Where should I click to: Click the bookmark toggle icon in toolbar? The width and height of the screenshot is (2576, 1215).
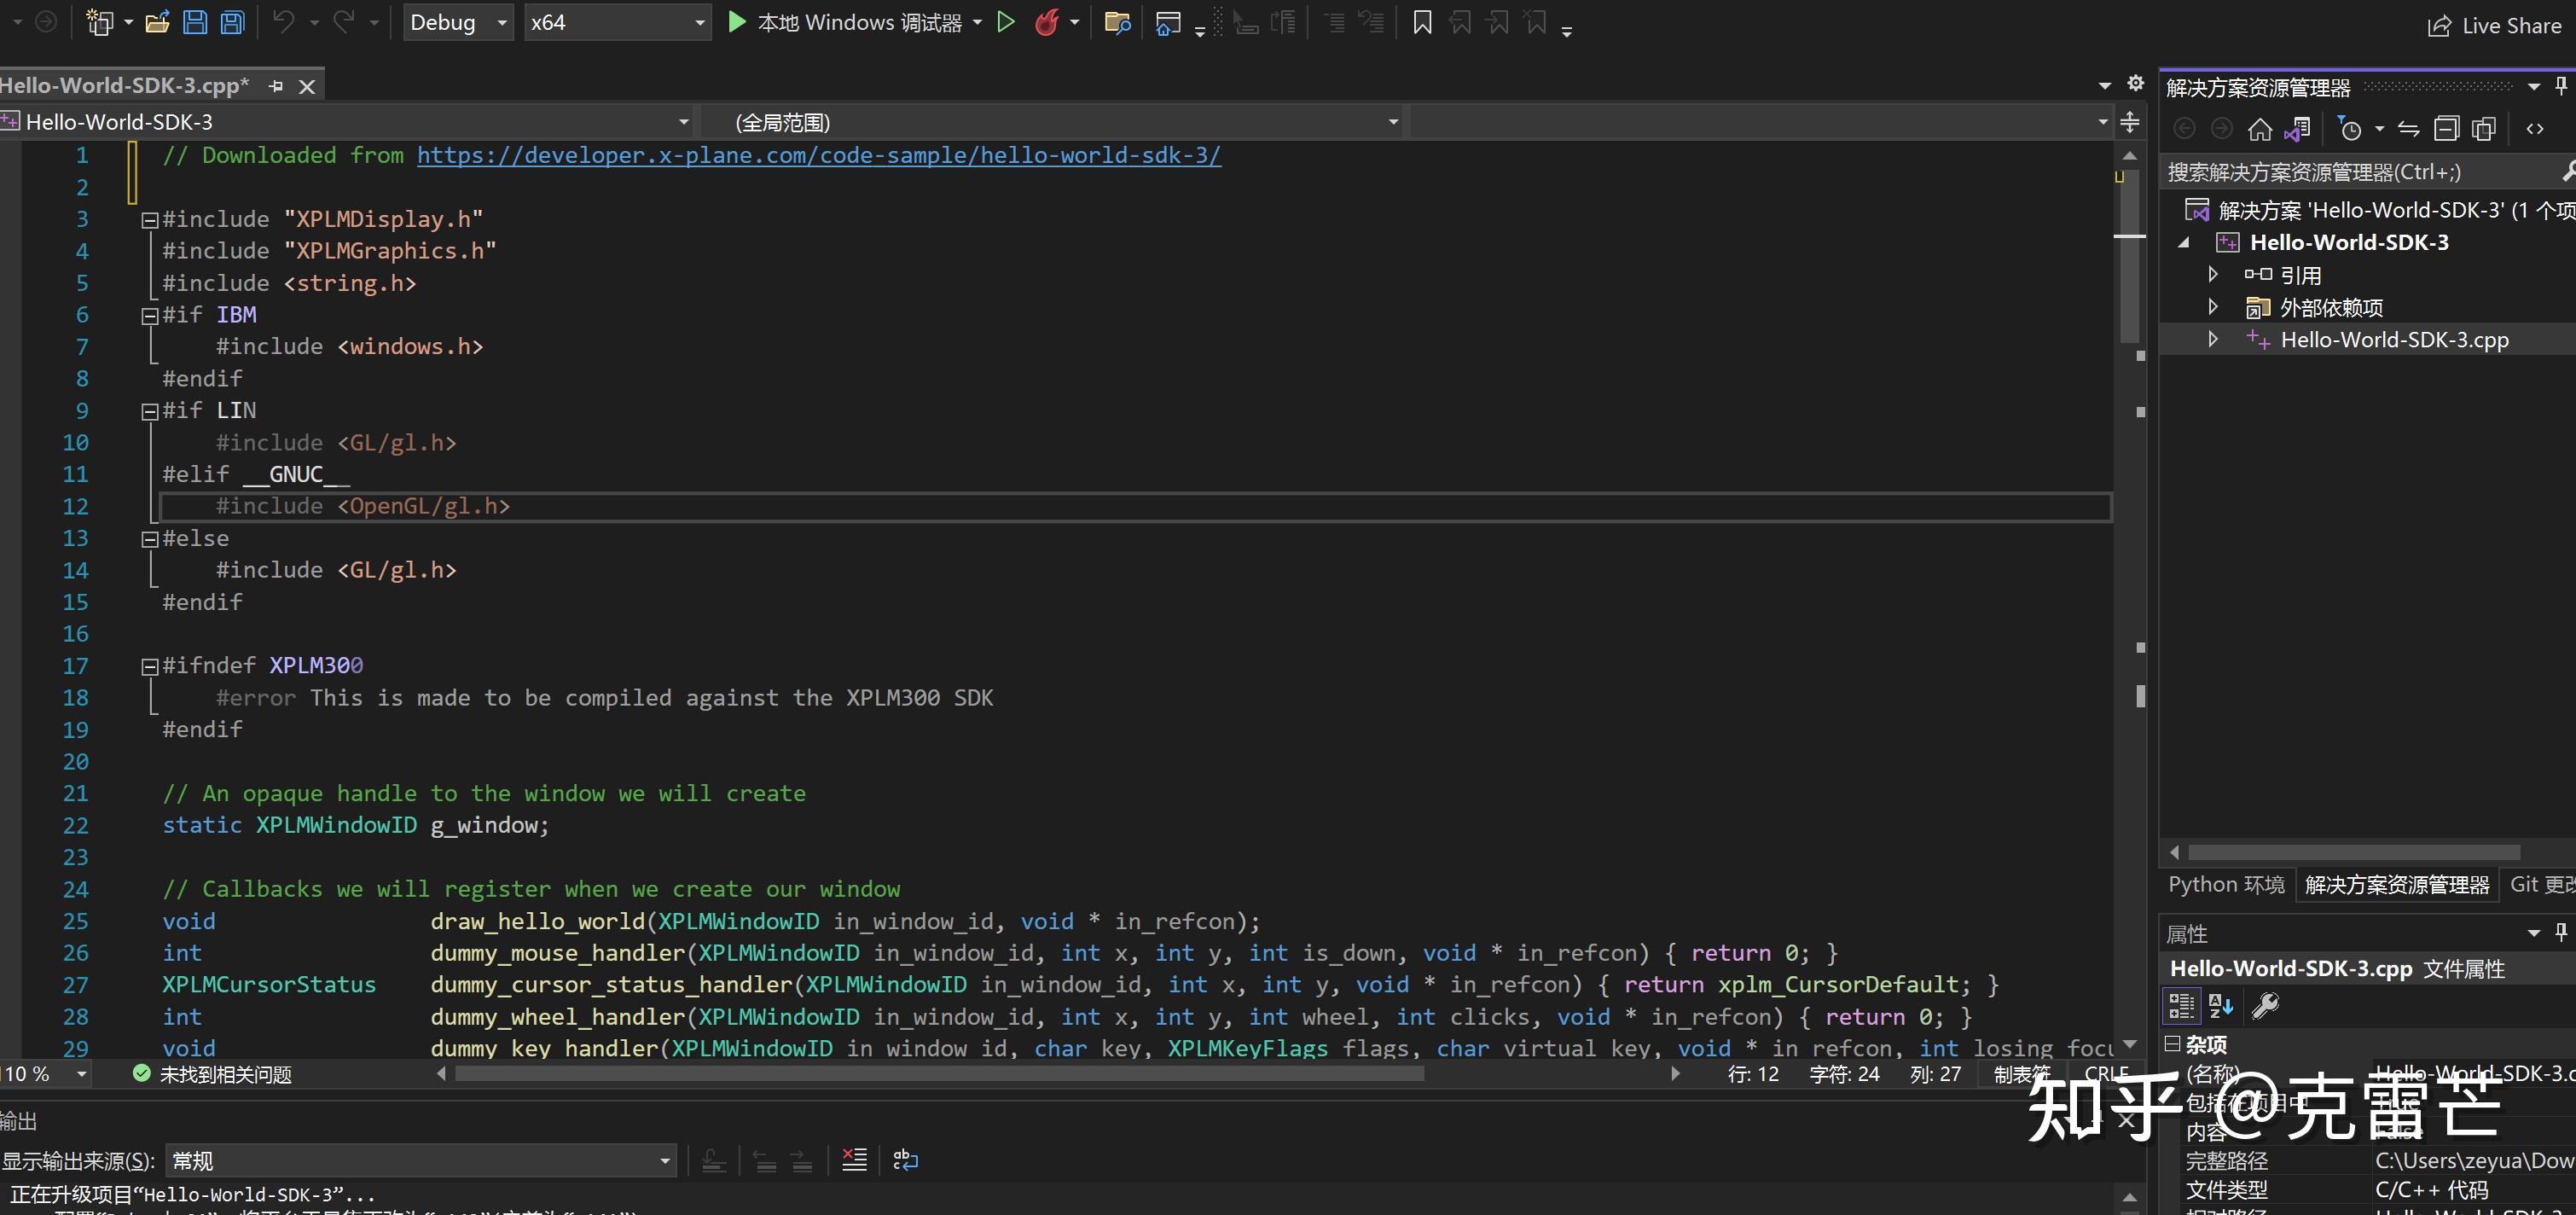1421,22
